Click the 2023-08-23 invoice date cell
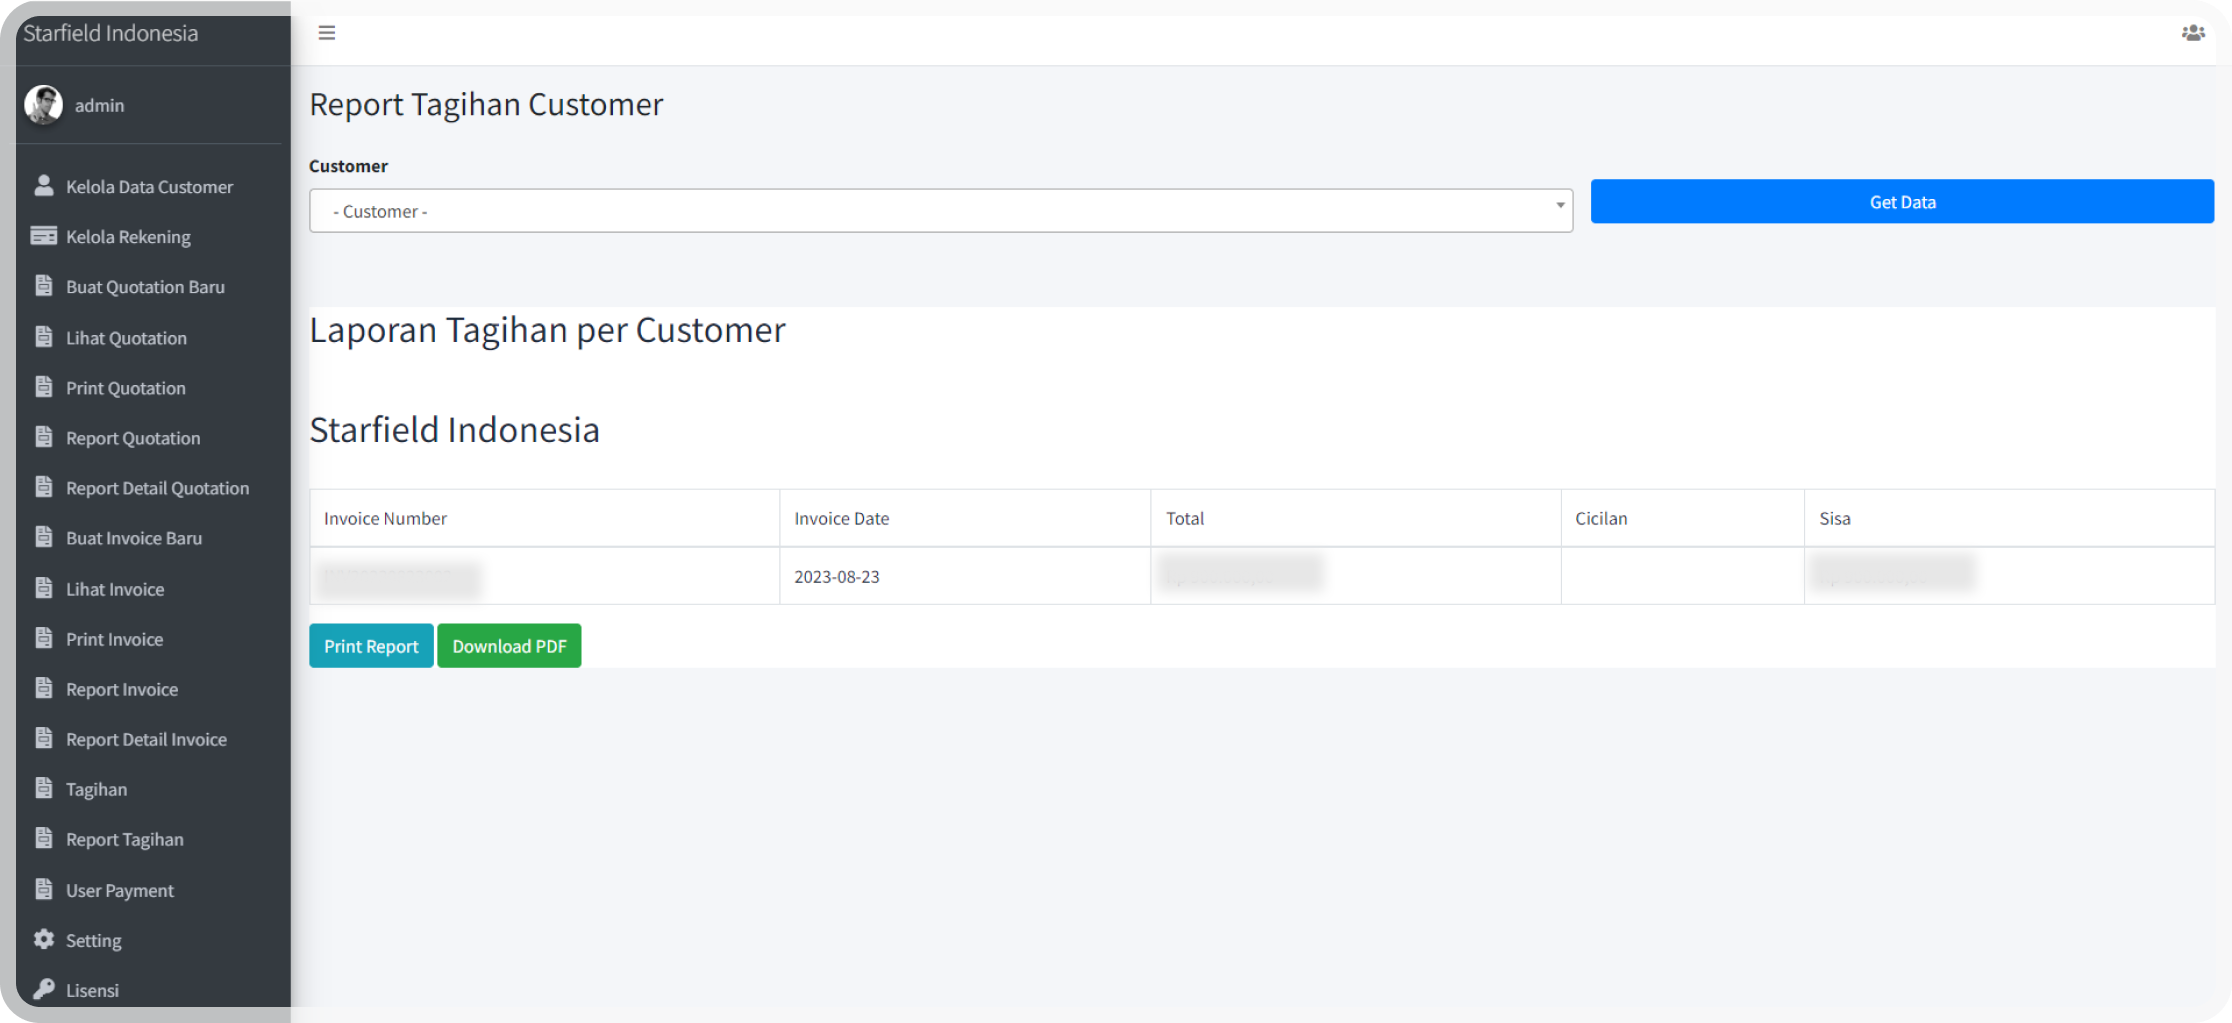Viewport: 2232px width, 1023px height. click(x=837, y=576)
